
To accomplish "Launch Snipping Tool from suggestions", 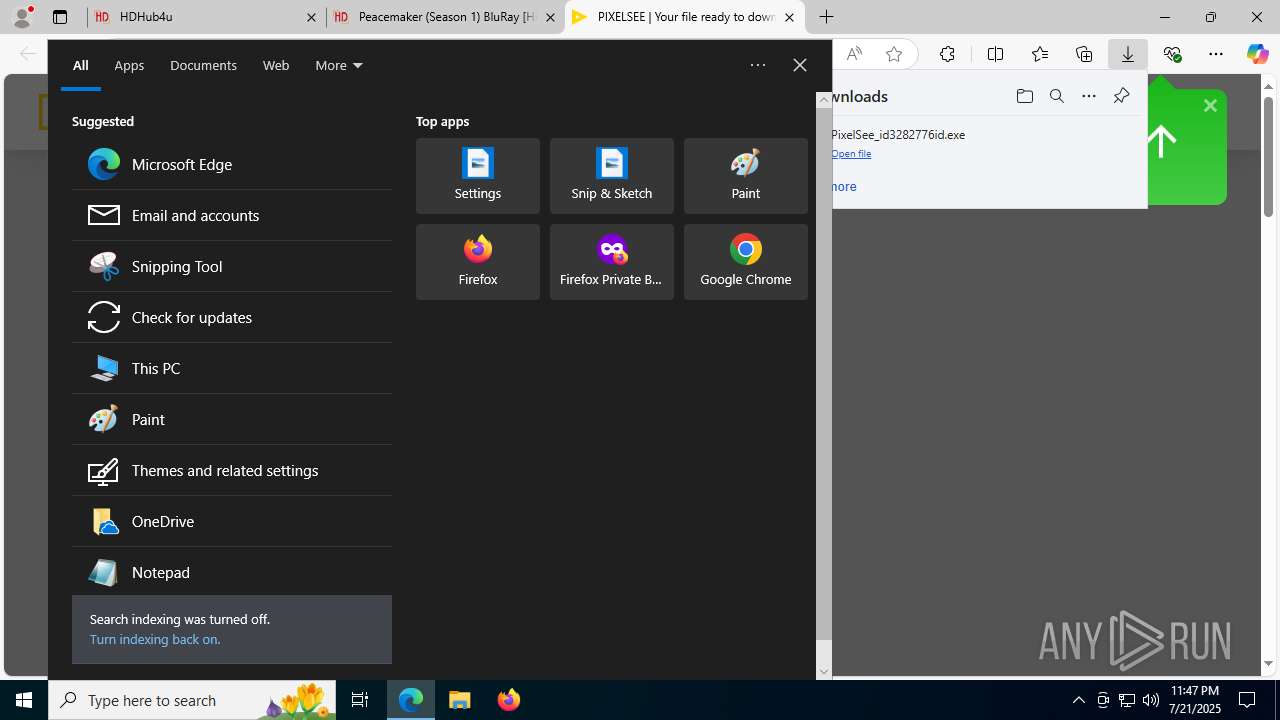I will [x=232, y=266].
